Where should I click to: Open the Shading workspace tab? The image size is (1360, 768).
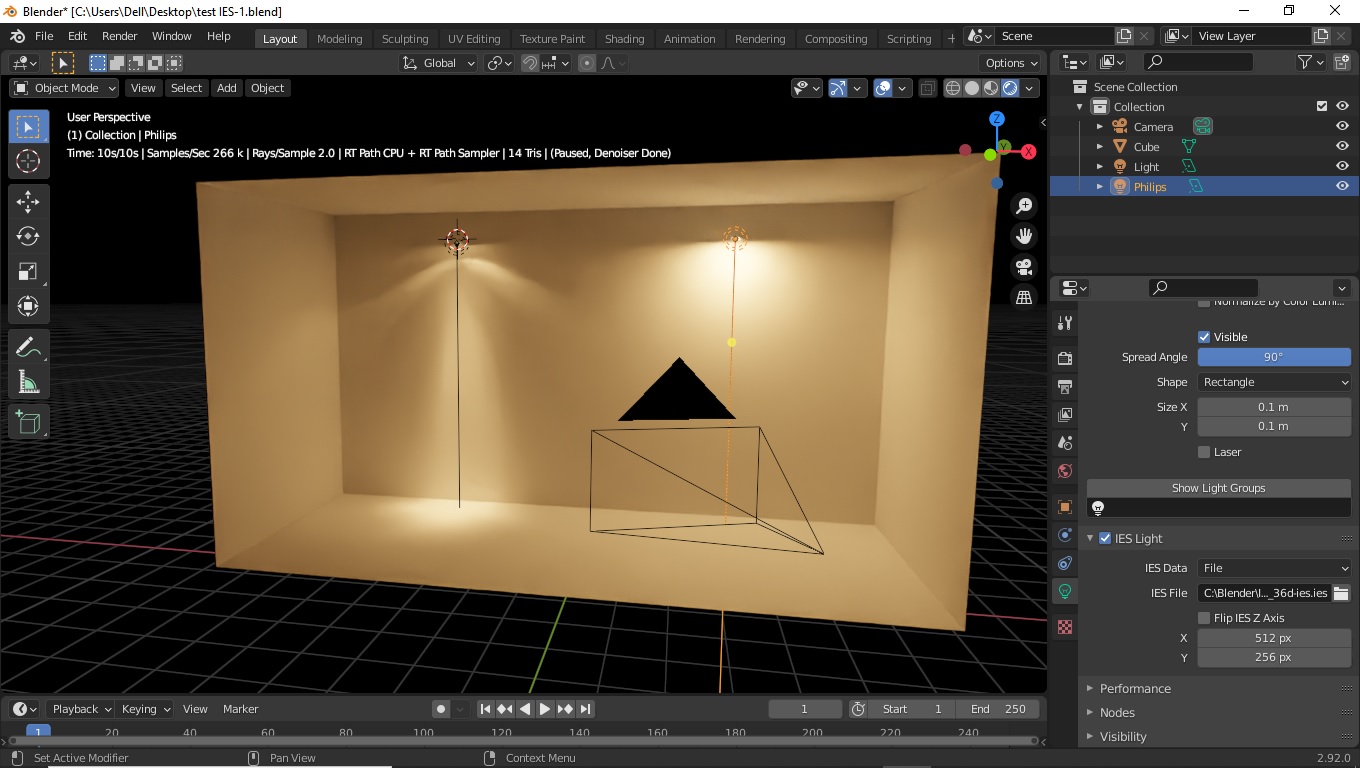tap(624, 38)
